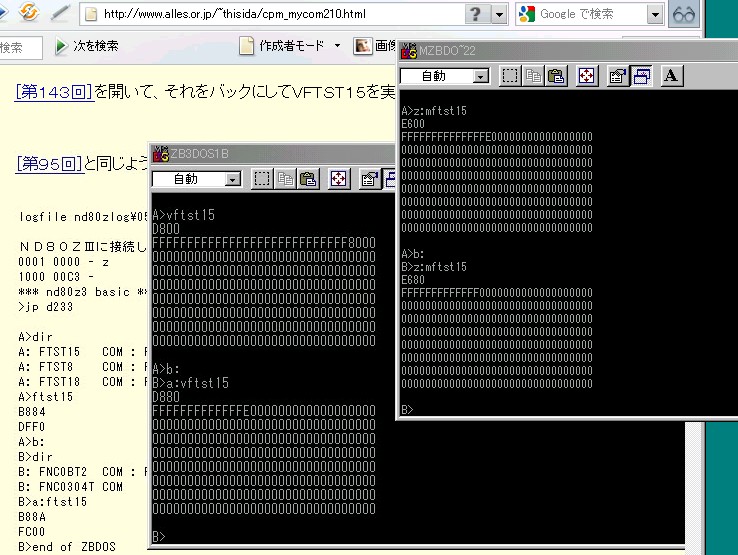
Task: Click MS-DOS icon in ZB3DOS1B title bar
Action: 161,153
